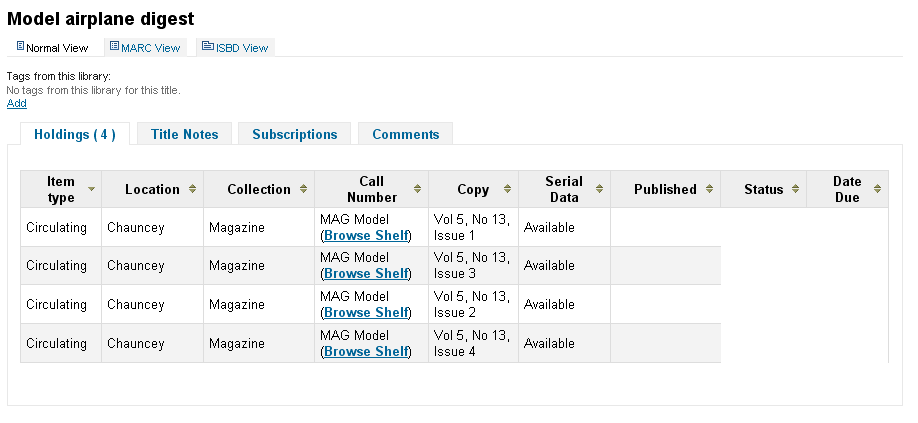918x423 pixels.
Task: Click the Normal View page icon
Action: (x=21, y=46)
